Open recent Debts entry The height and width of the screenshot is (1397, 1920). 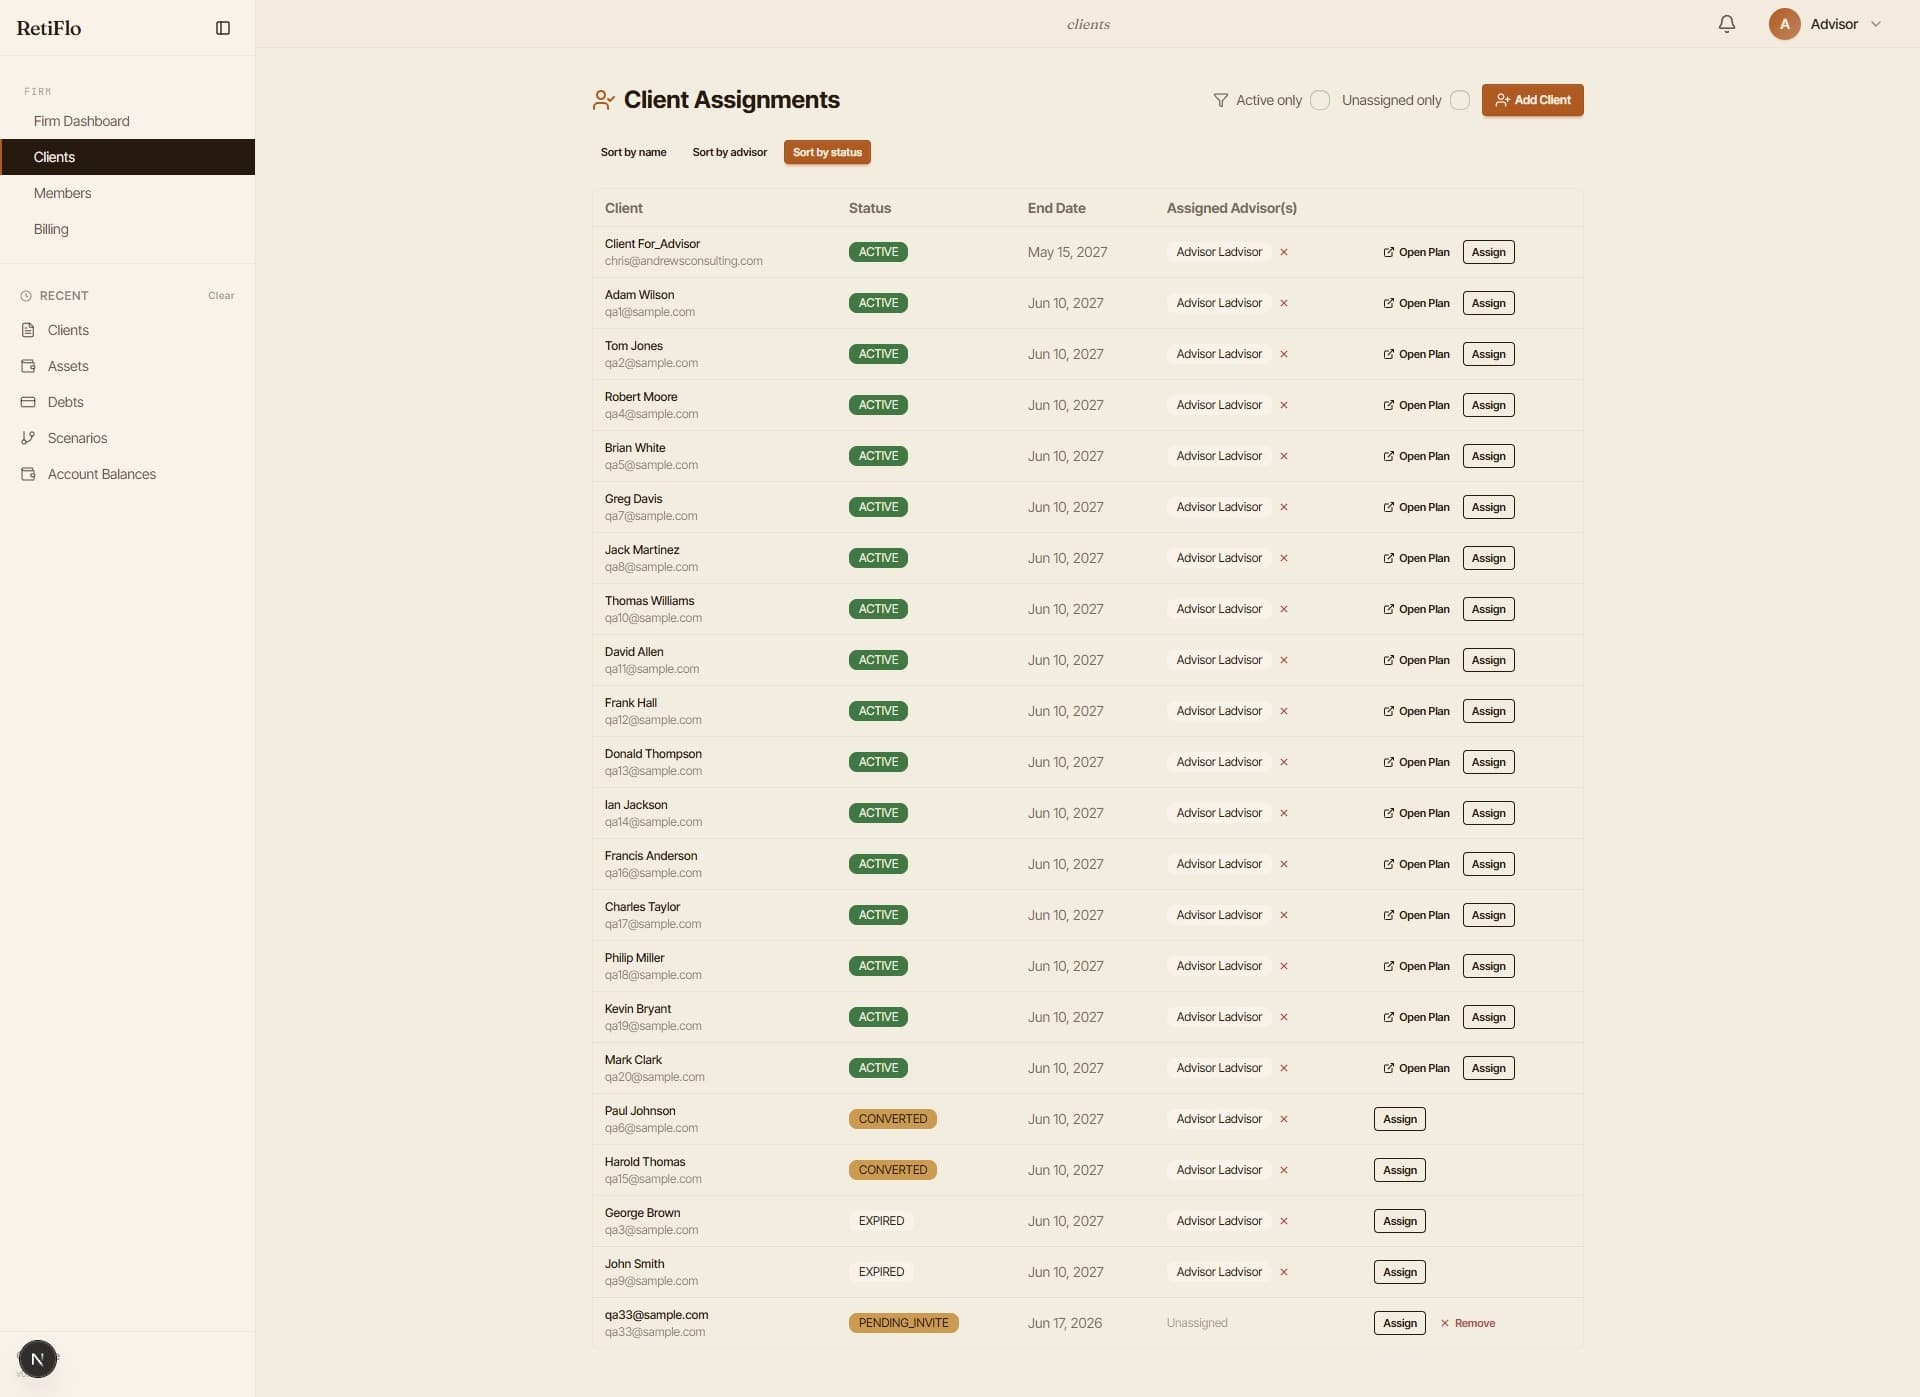point(127,402)
